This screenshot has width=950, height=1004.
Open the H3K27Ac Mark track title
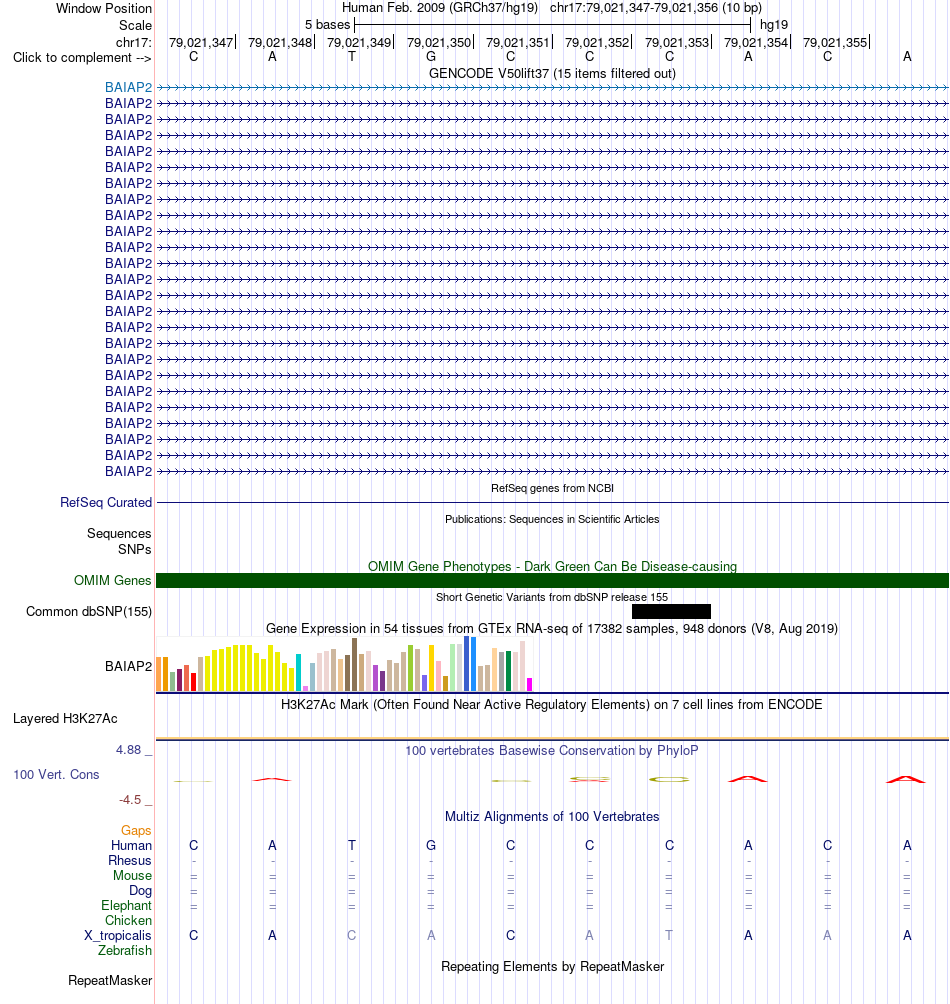tap(552, 704)
